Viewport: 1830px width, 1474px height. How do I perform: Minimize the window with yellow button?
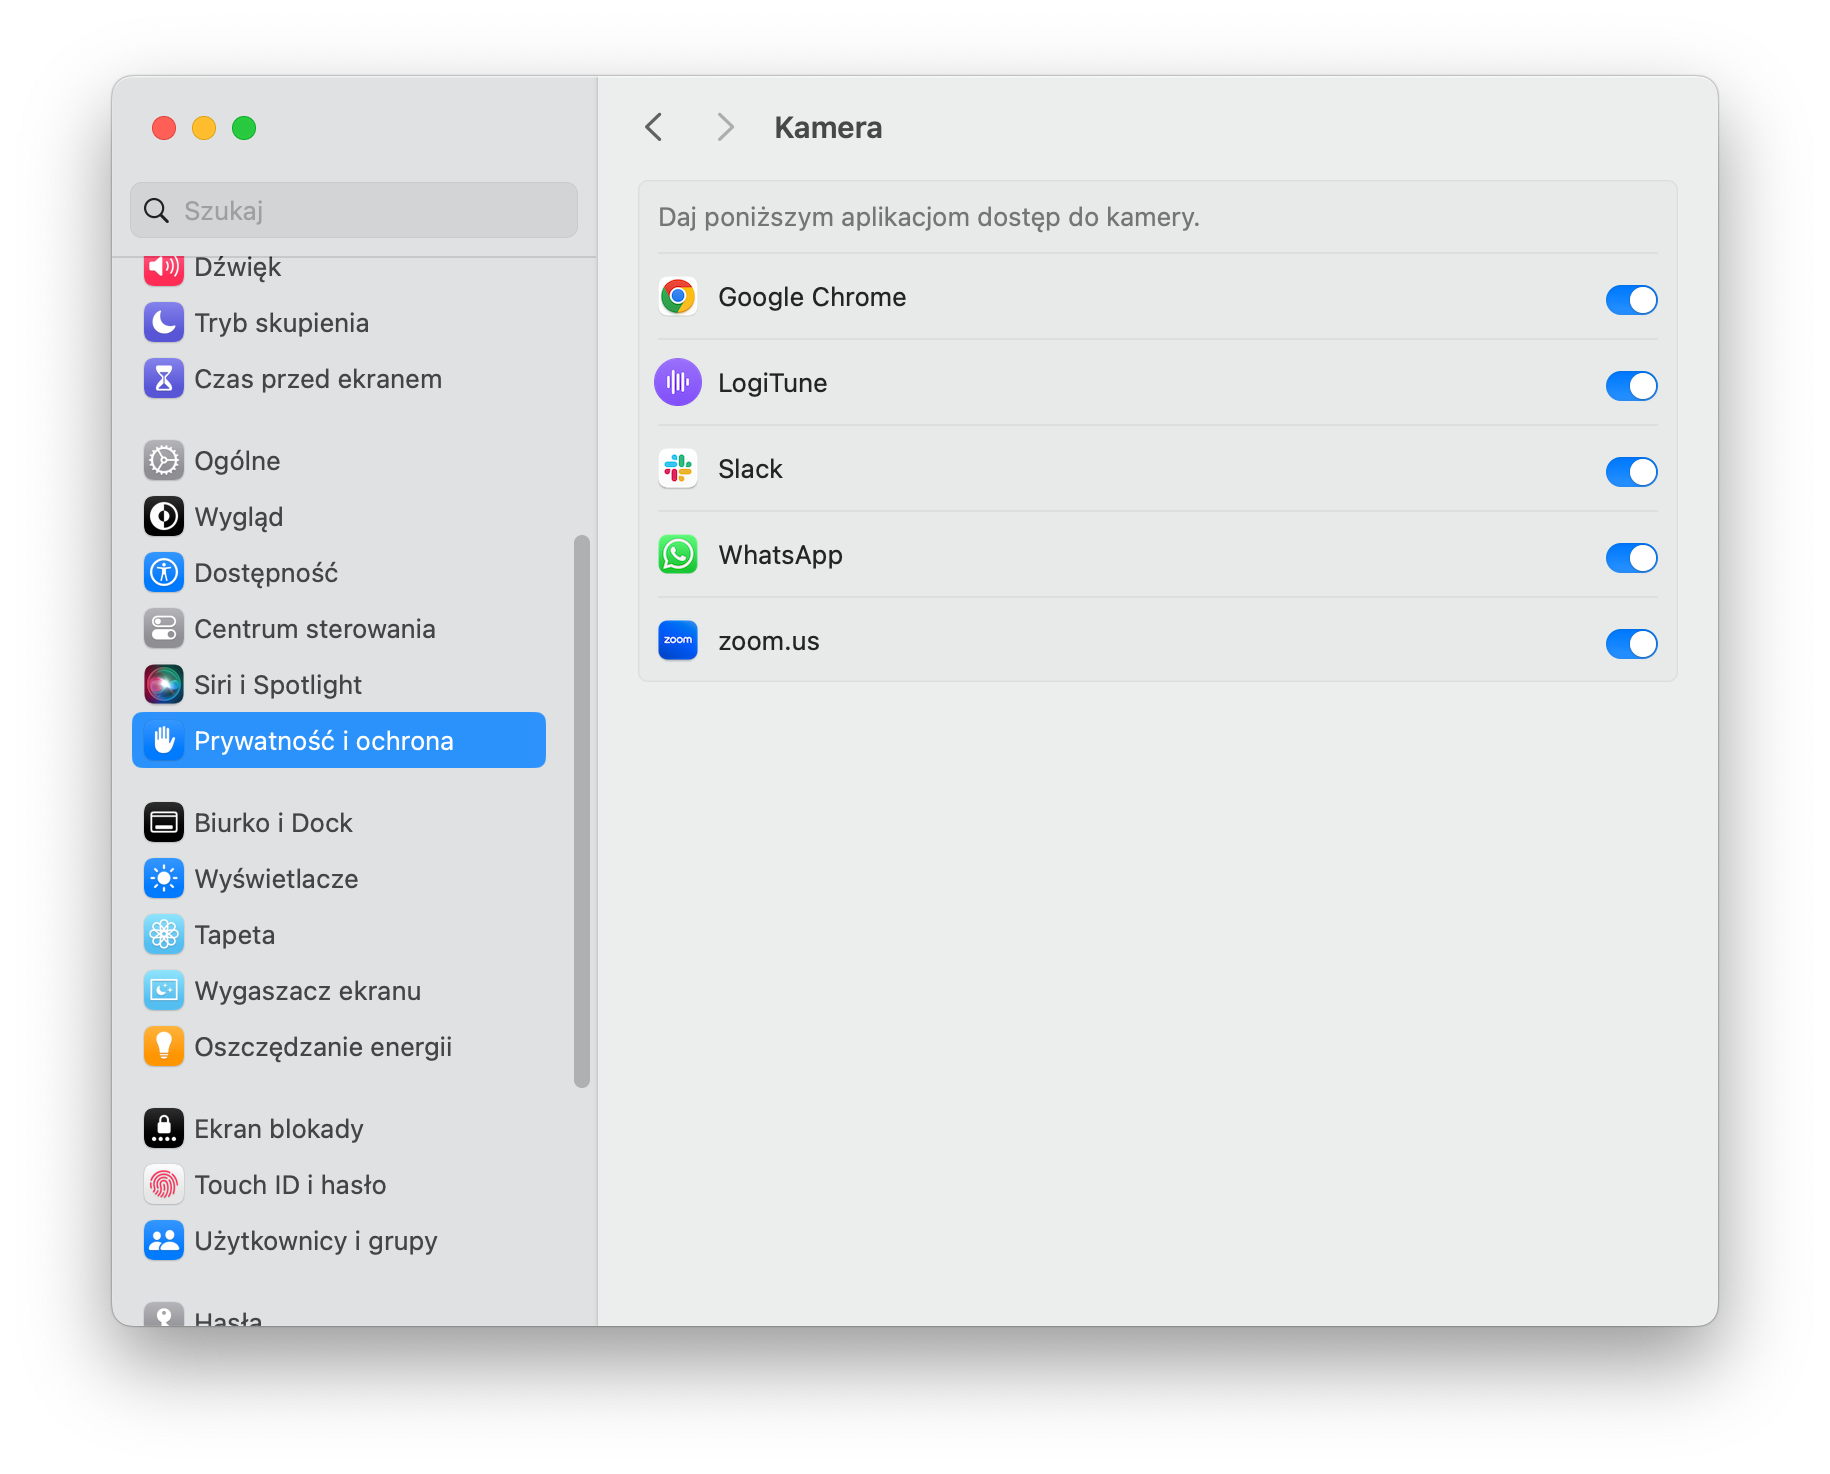pyautogui.click(x=204, y=128)
